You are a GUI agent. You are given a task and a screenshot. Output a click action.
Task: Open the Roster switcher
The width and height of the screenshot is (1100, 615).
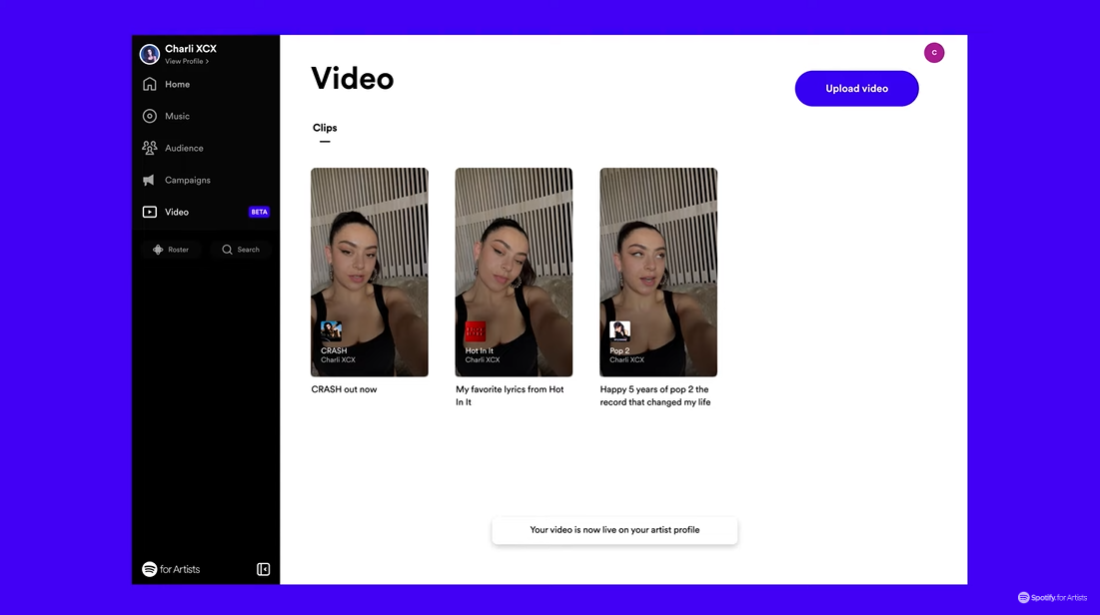pos(171,249)
